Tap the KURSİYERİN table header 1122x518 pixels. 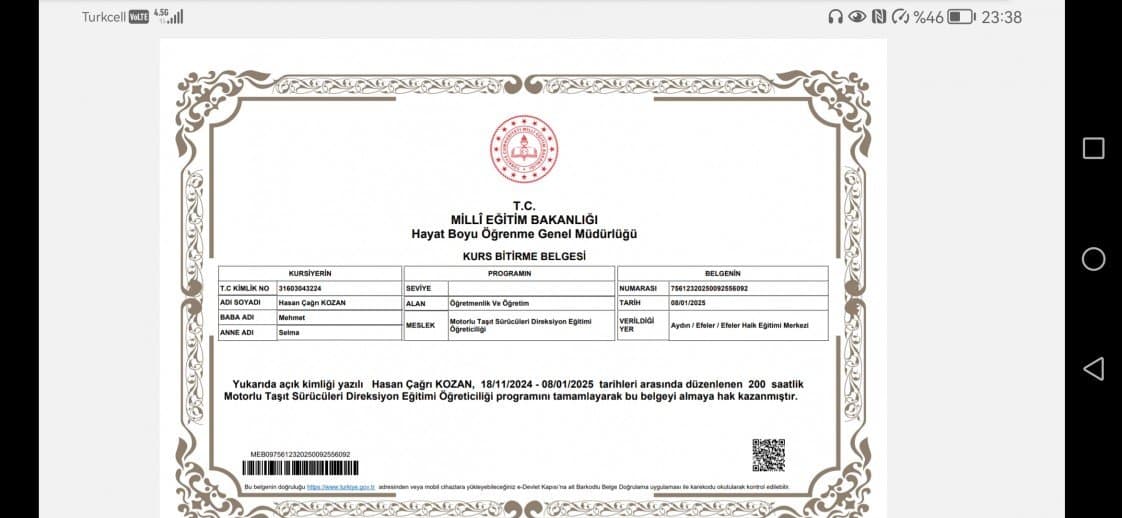tap(310, 273)
